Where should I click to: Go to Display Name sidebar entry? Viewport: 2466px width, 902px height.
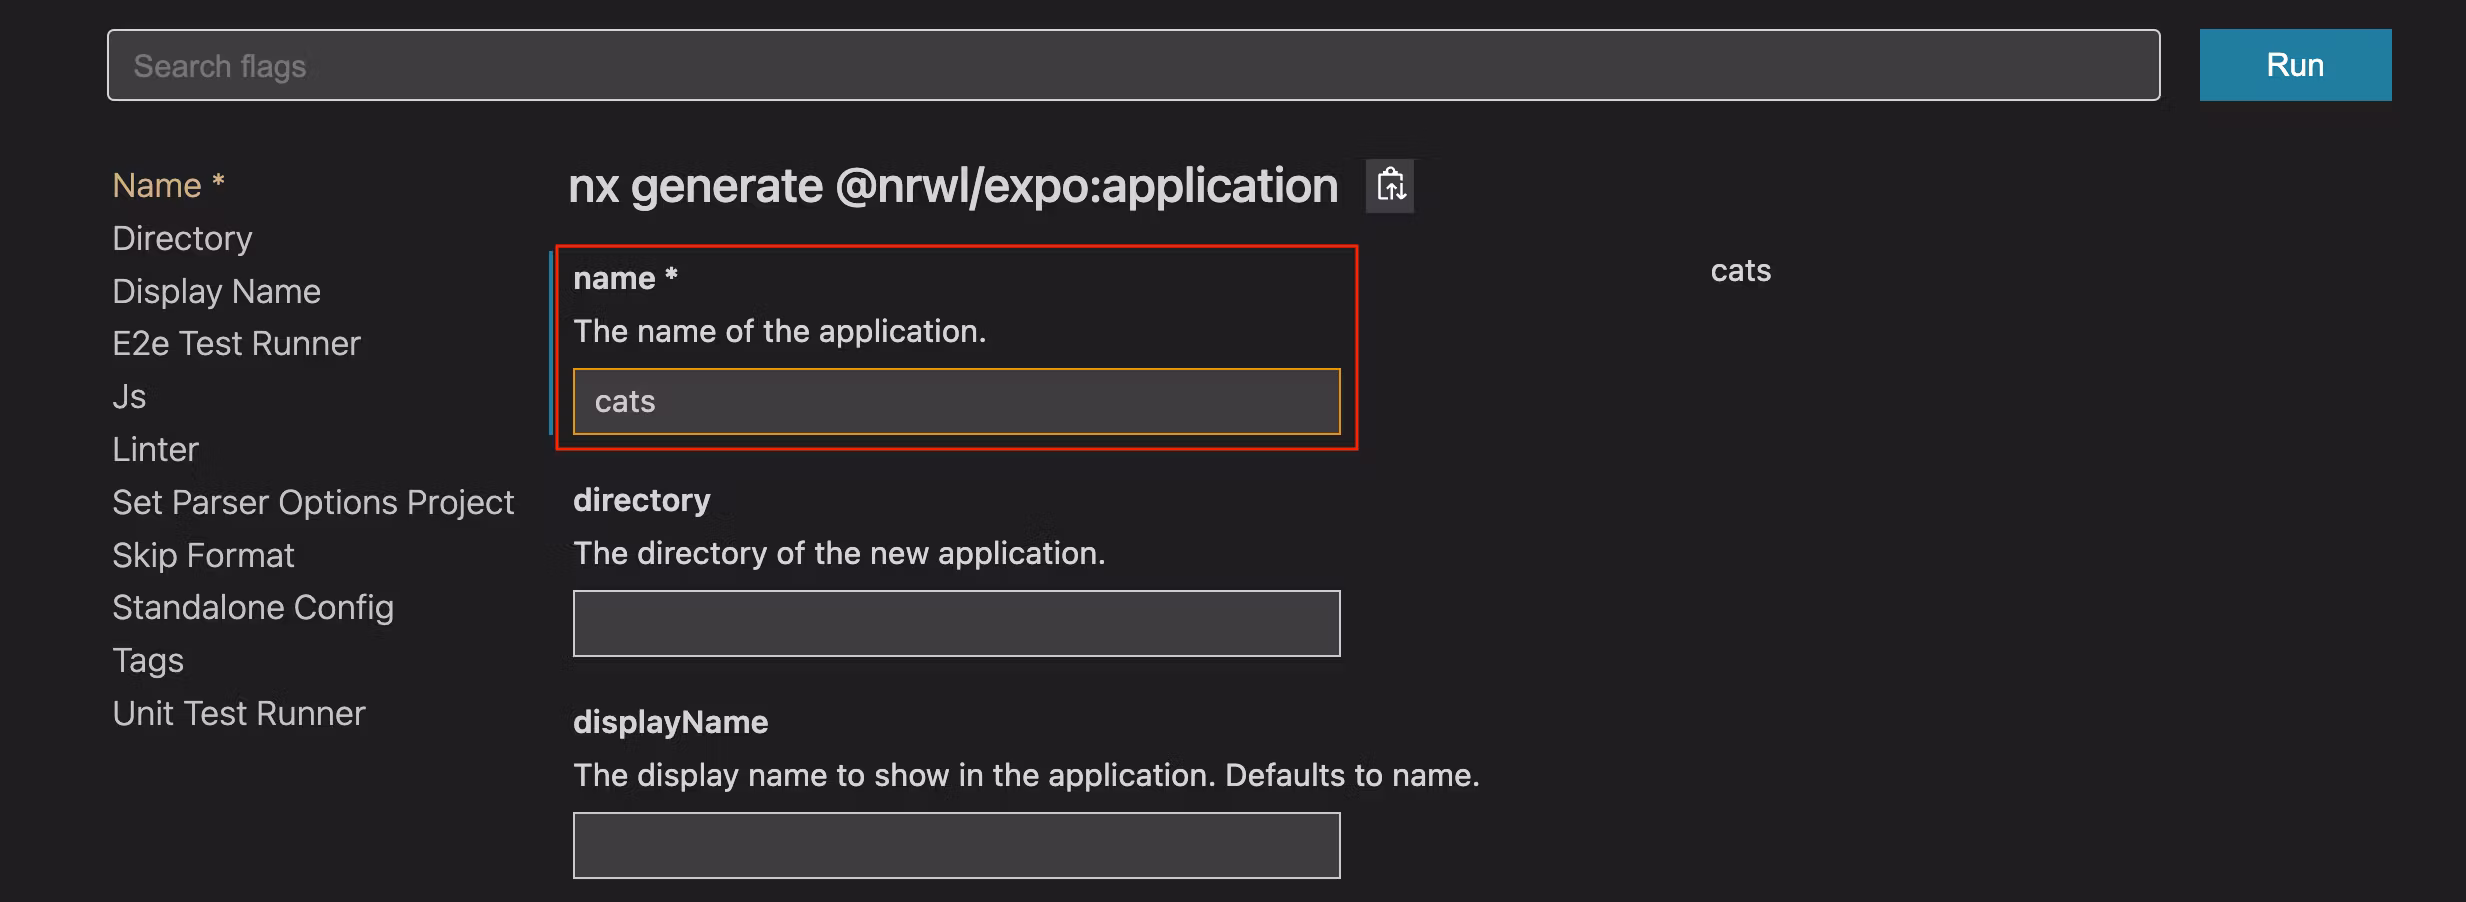point(216,292)
